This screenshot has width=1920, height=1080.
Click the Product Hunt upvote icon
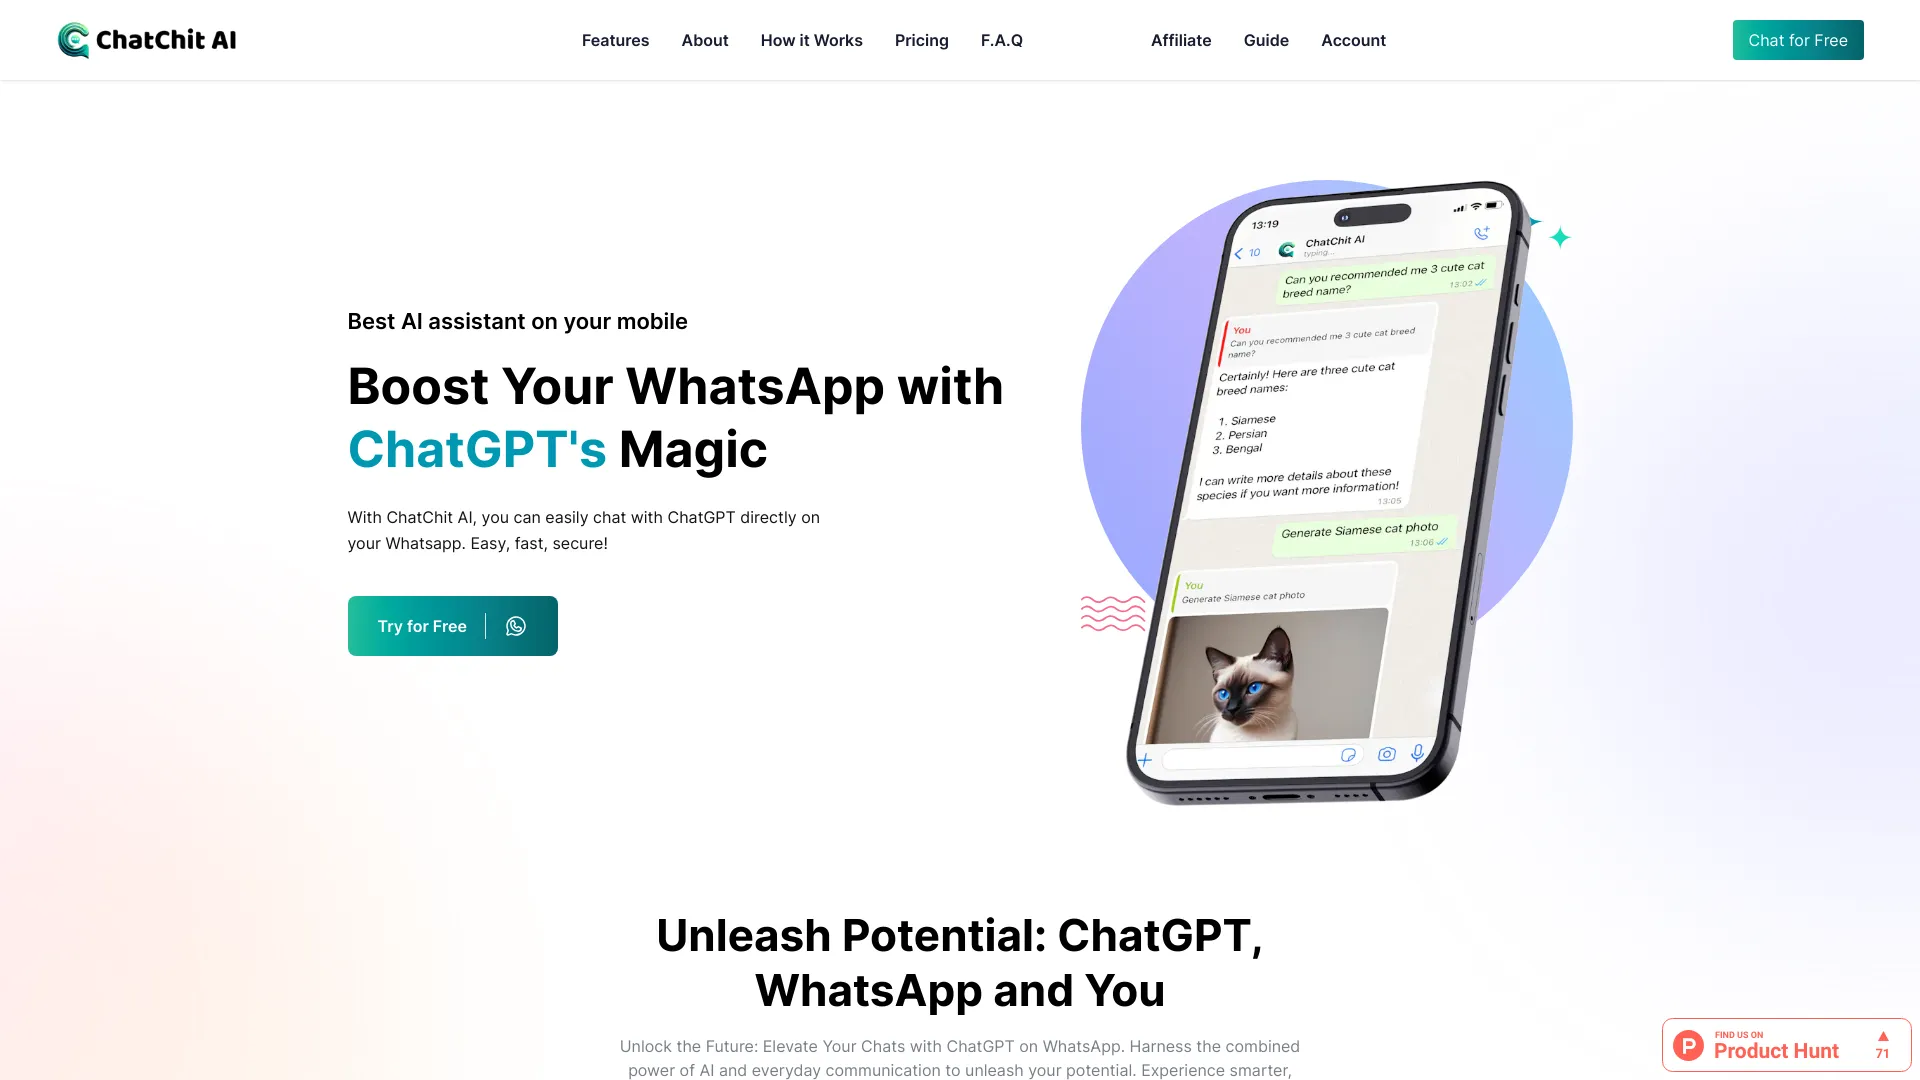tap(1882, 1036)
